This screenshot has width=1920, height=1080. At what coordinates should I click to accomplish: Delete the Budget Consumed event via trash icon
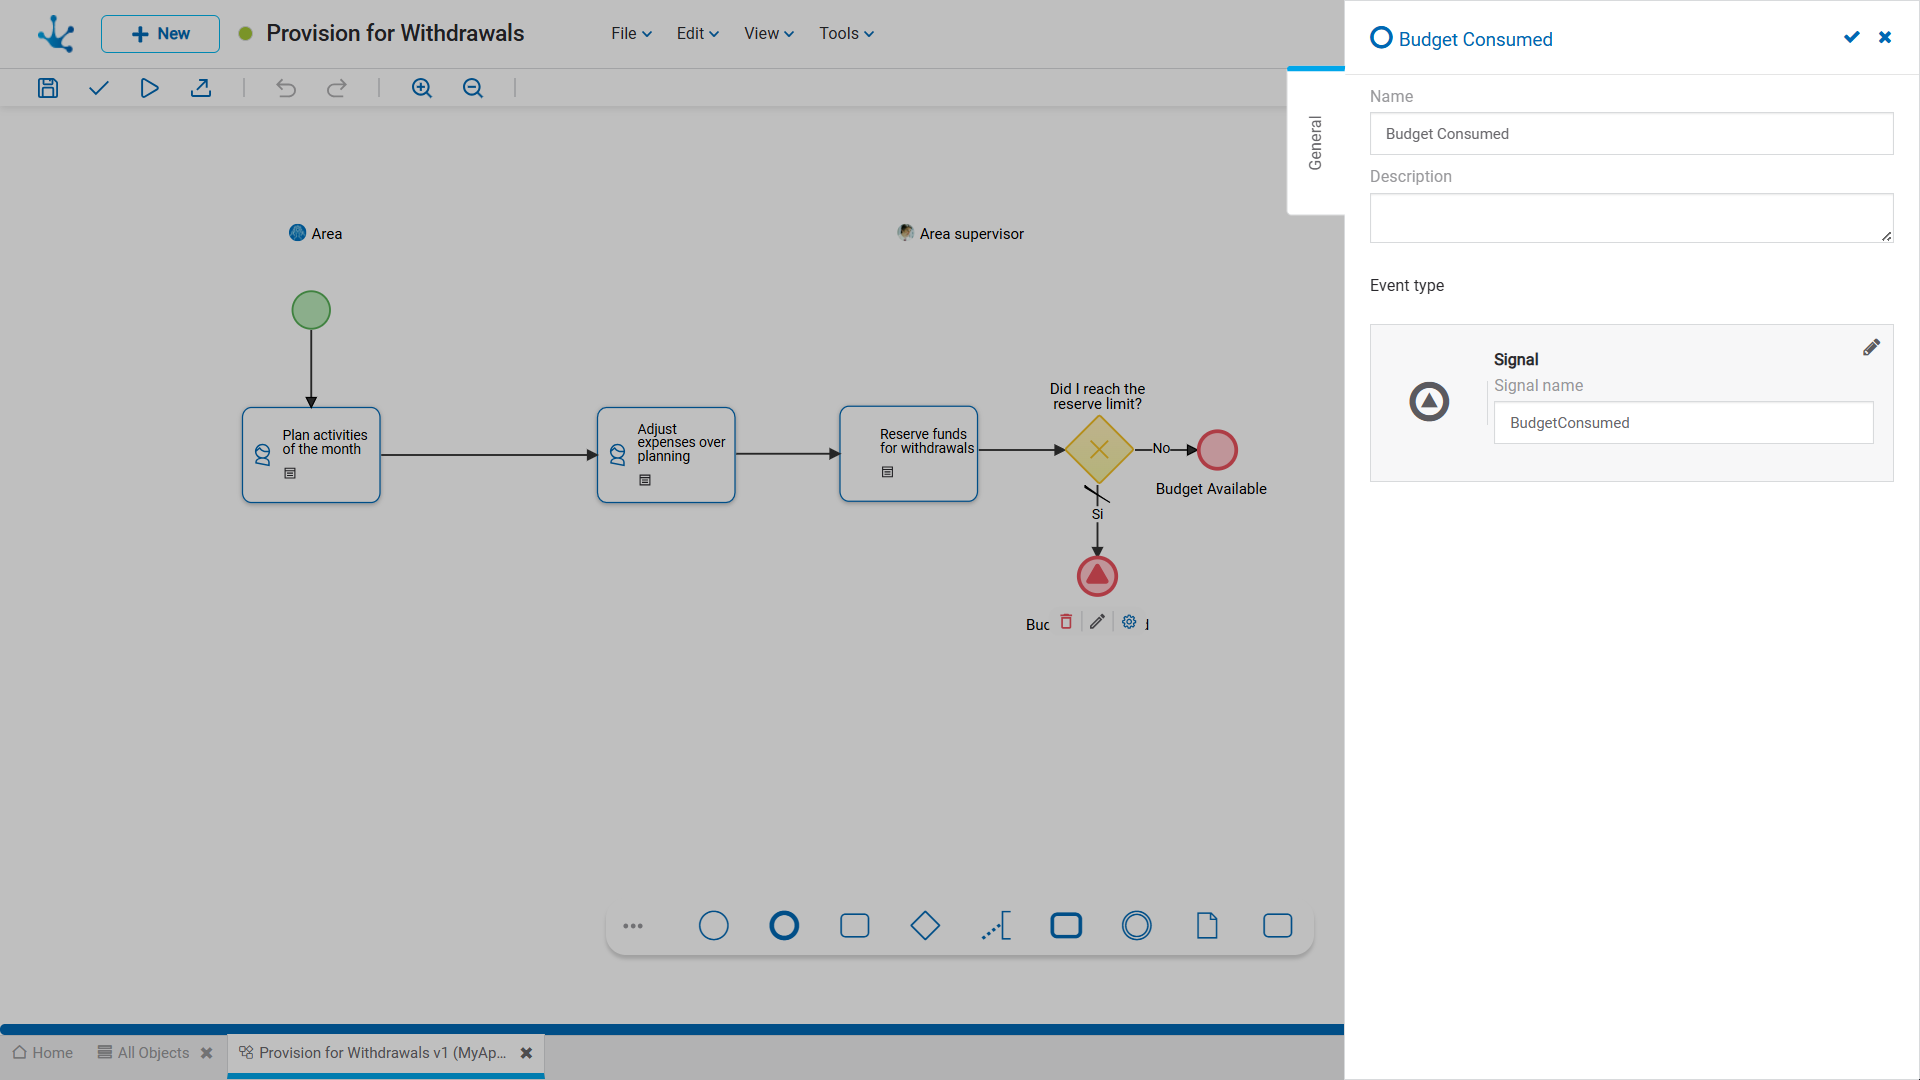pos(1066,622)
